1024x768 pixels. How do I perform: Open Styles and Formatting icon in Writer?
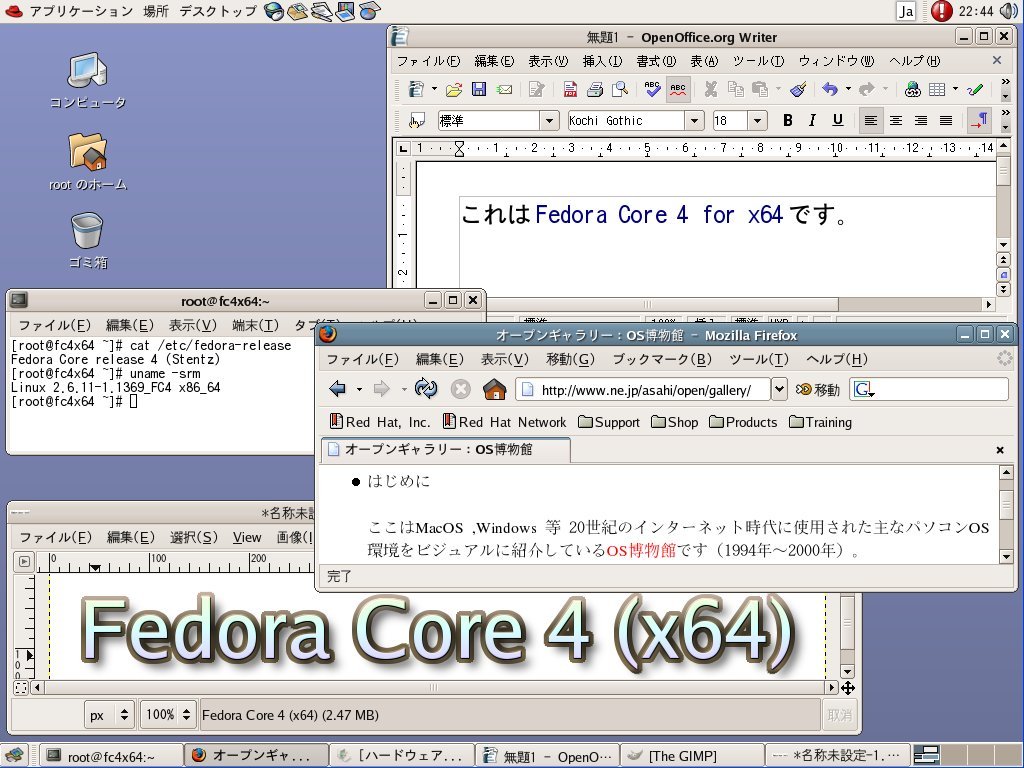pos(416,121)
